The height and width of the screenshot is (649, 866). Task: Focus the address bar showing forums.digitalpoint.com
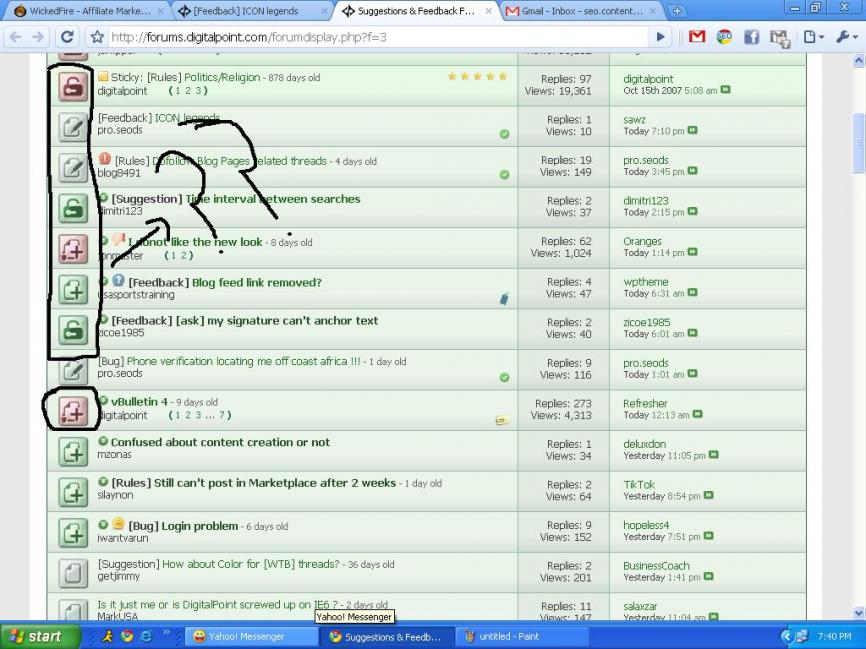(x=377, y=37)
